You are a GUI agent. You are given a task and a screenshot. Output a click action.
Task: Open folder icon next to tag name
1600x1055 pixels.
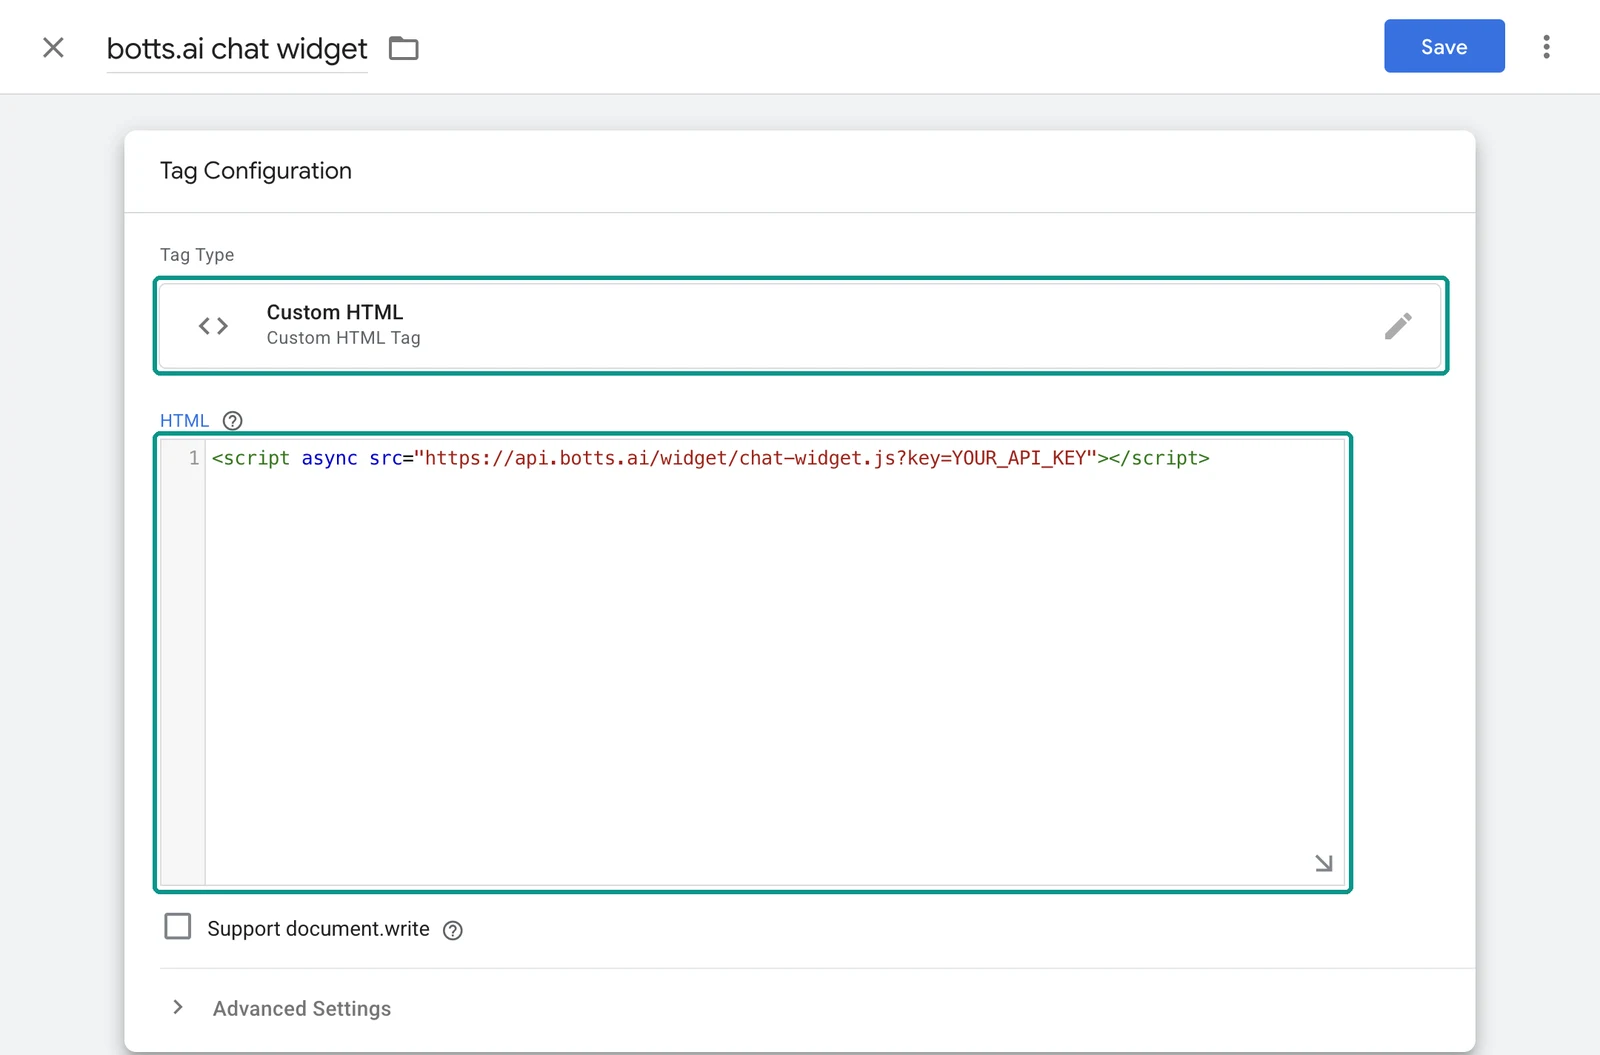pos(404,48)
